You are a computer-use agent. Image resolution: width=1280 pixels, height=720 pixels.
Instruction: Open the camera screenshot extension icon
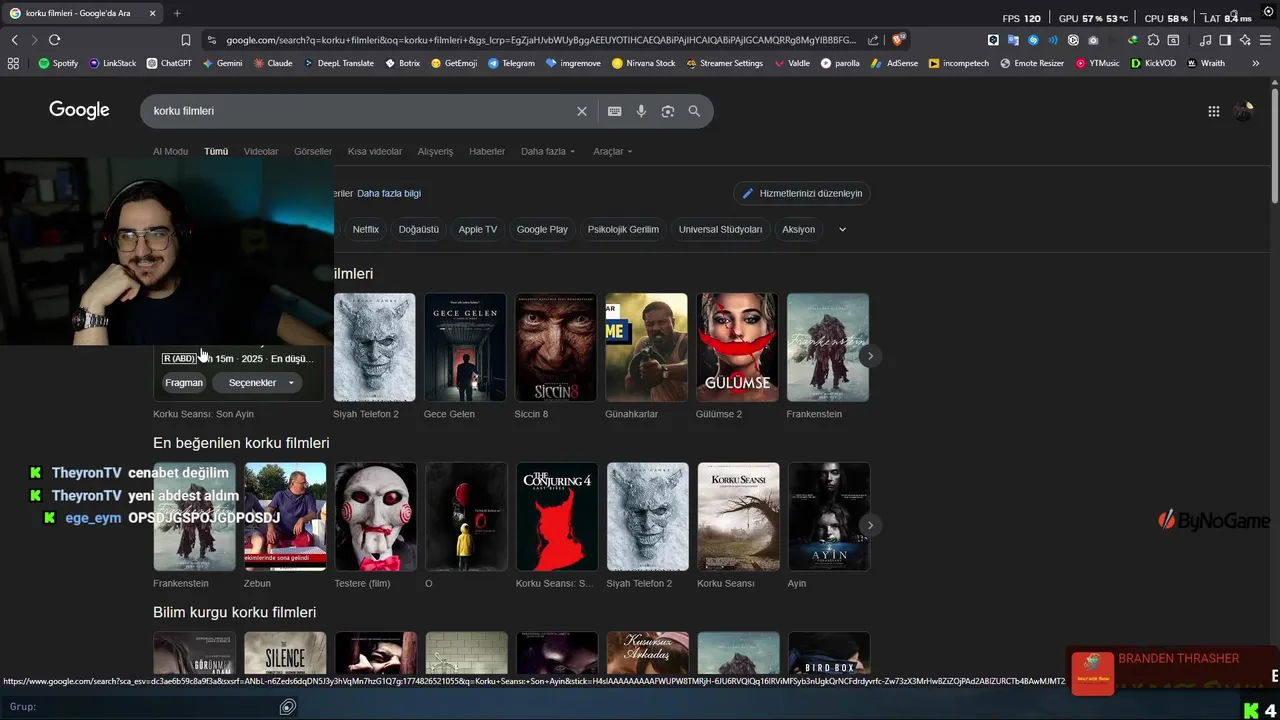[x=1093, y=40]
